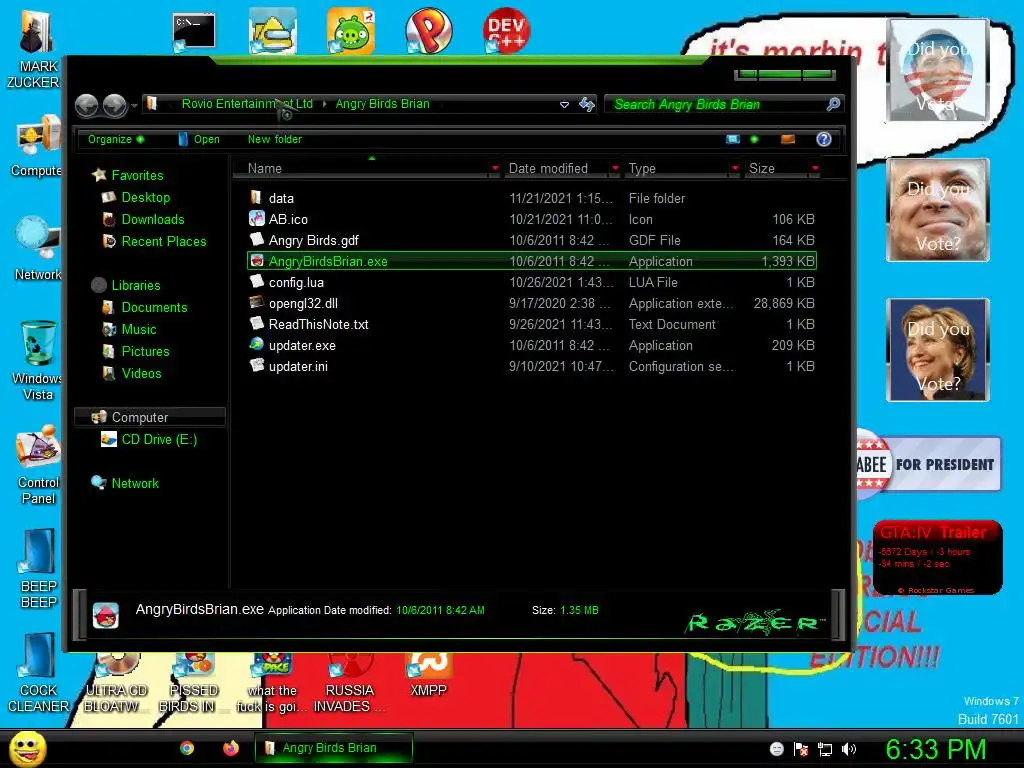Sort by Date modified column header
This screenshot has width=1024, height=768.
(556, 168)
